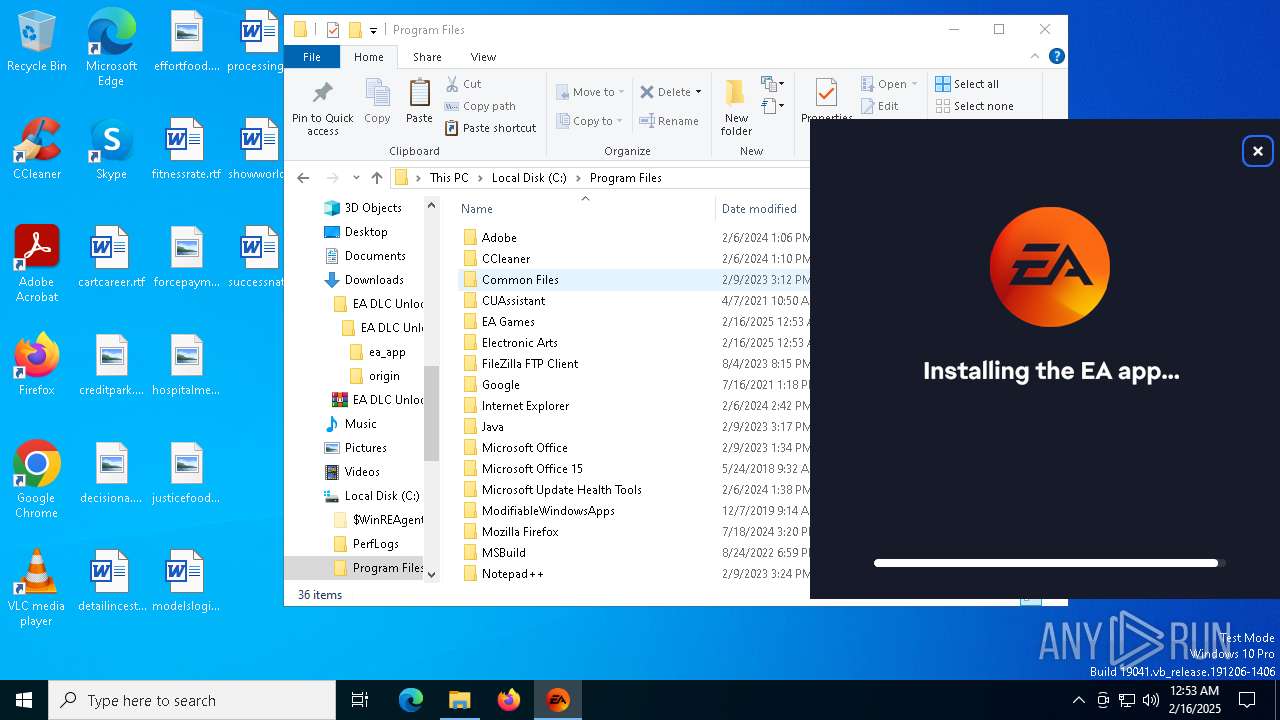Open the Delete dropdown arrow
The height and width of the screenshot is (720, 1280).
tap(698, 92)
